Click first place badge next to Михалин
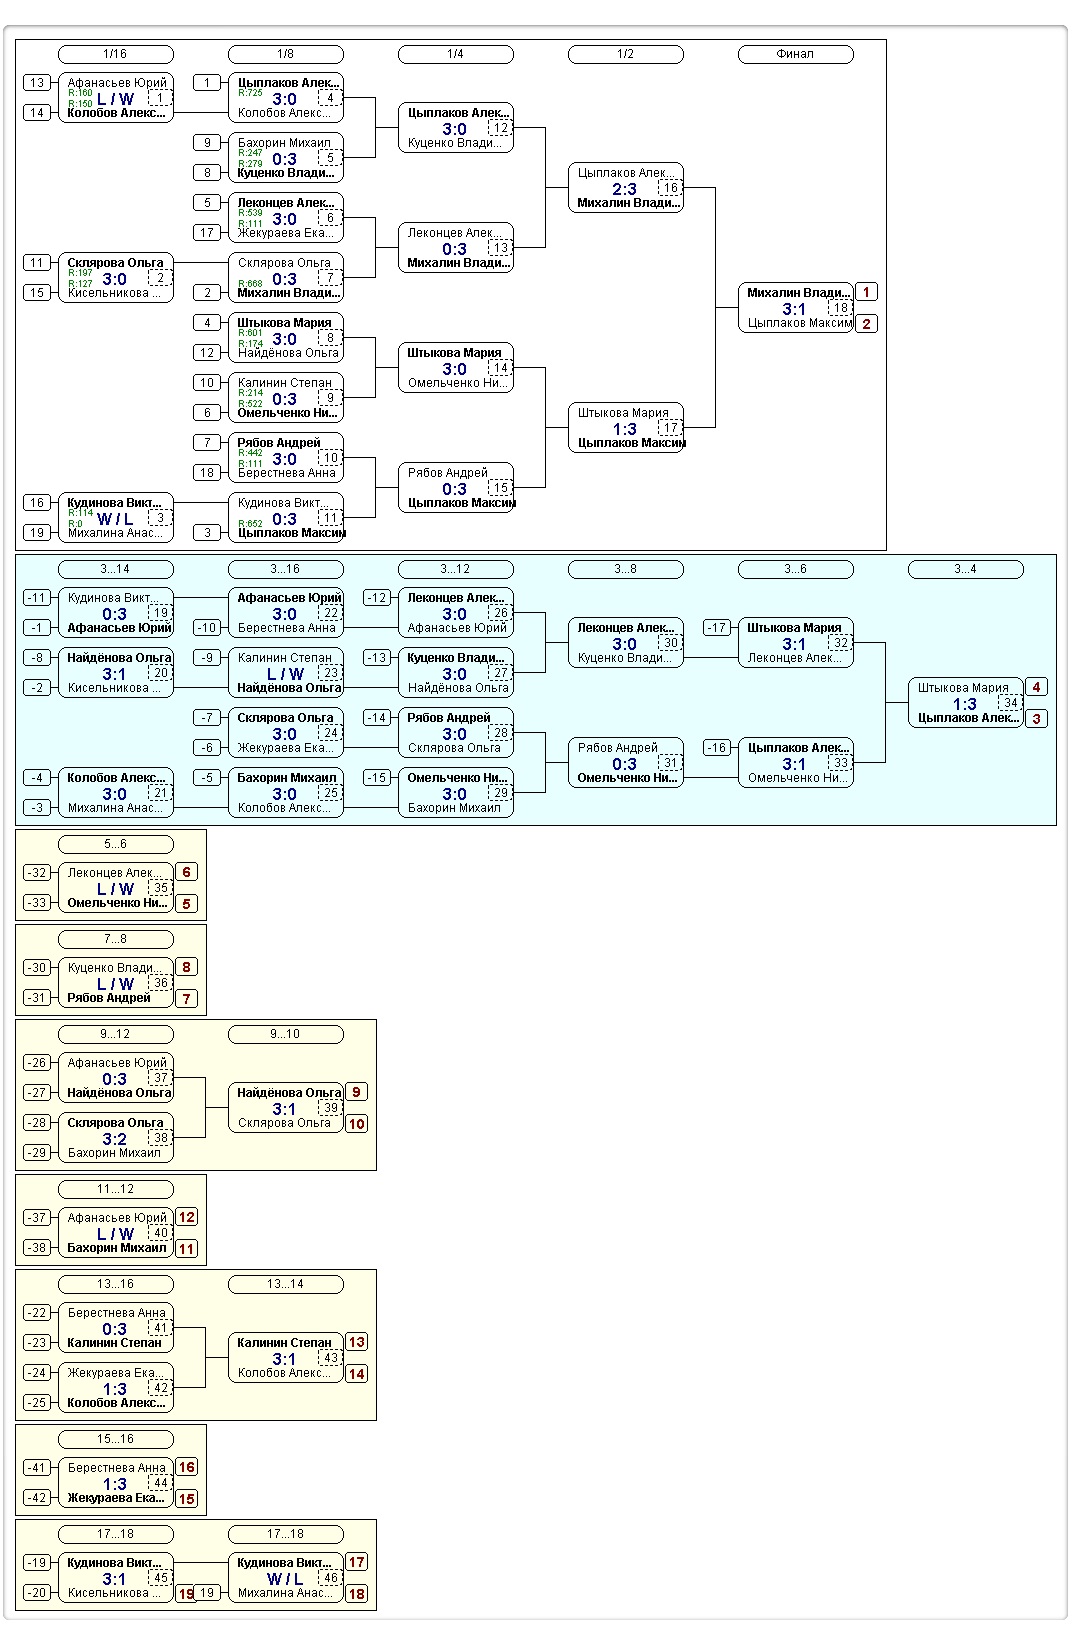The width and height of the screenshot is (1077, 1626). [x=866, y=292]
